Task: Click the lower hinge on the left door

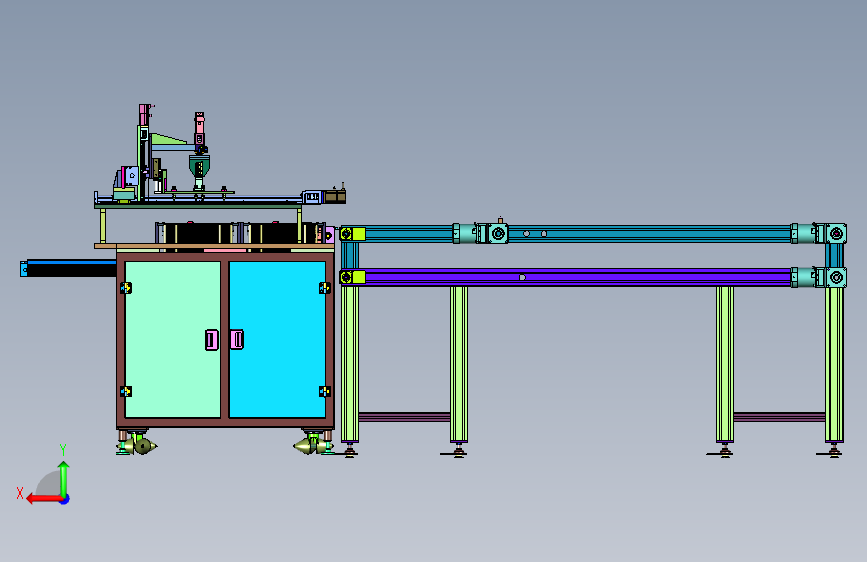Action: [126, 392]
